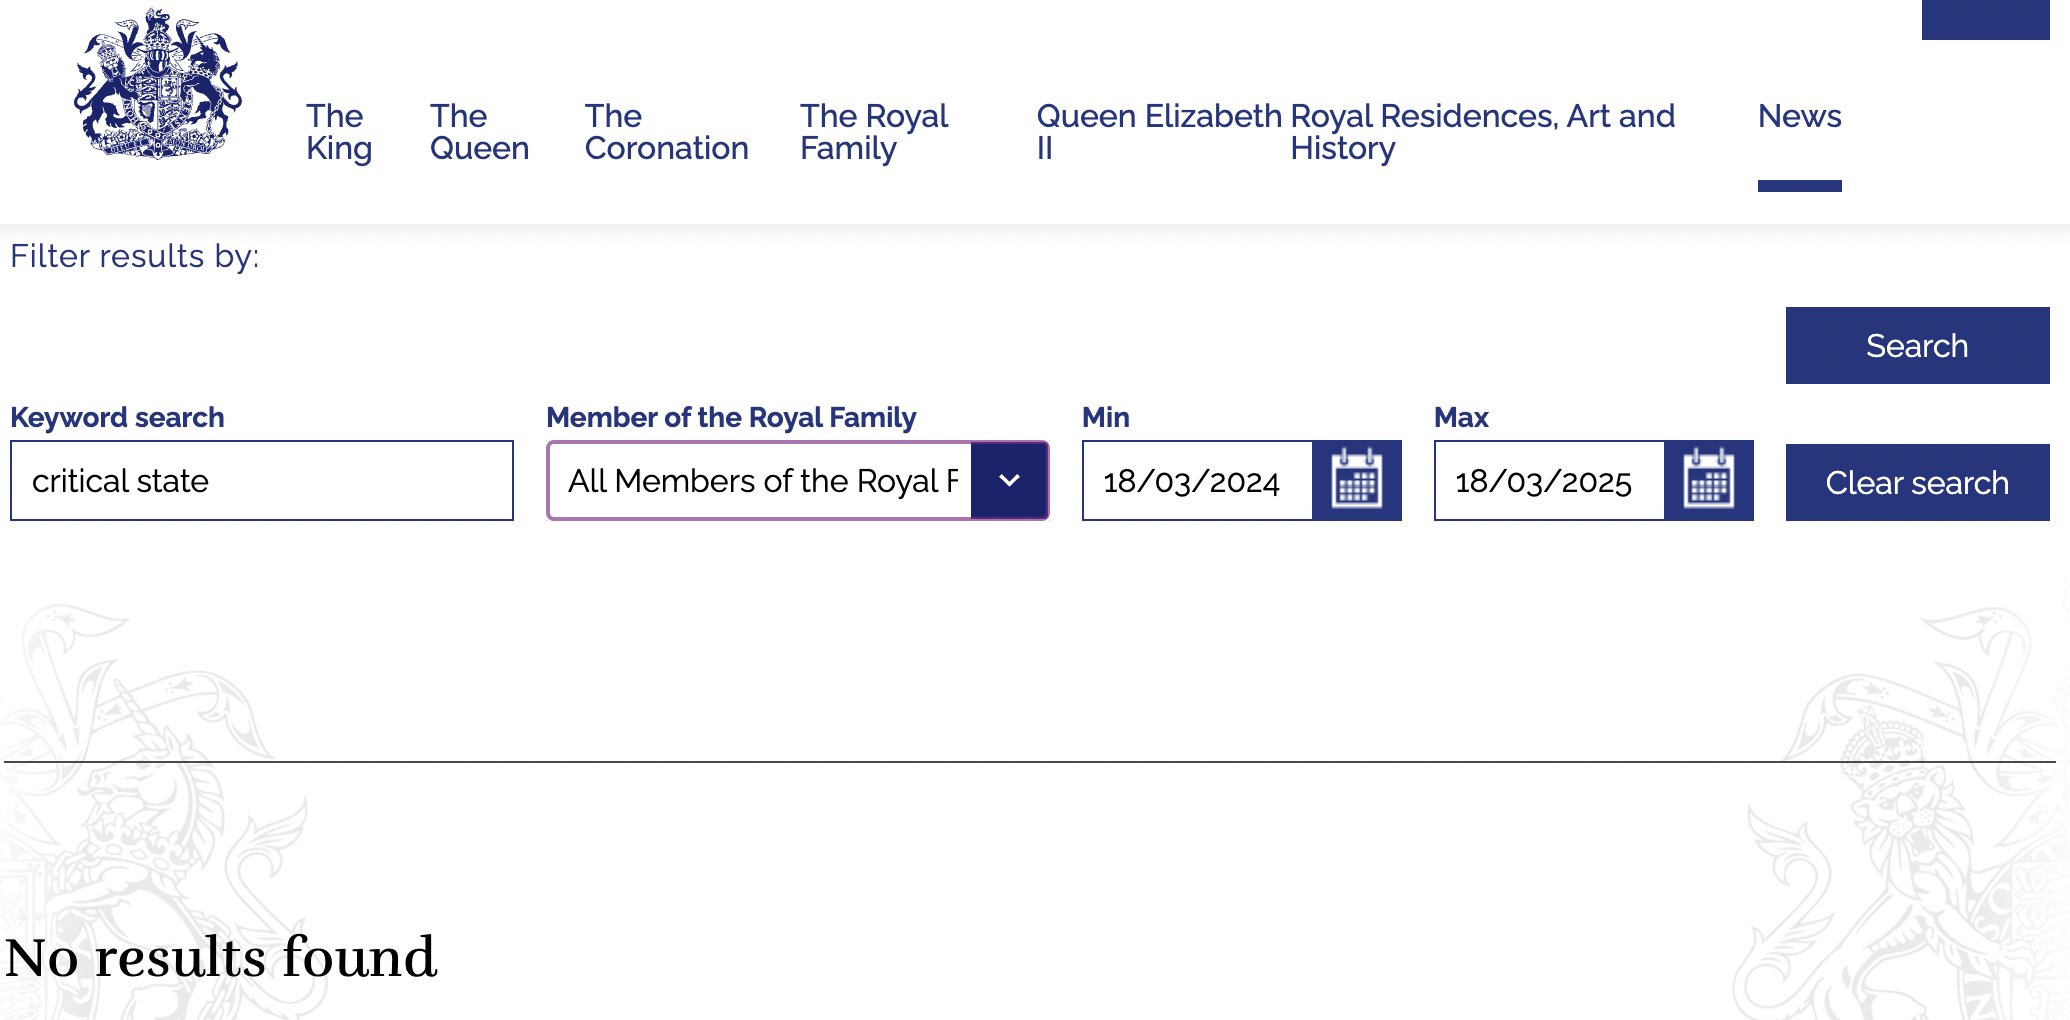Click the Clear search button
This screenshot has width=2070, height=1020.
coord(1917,482)
